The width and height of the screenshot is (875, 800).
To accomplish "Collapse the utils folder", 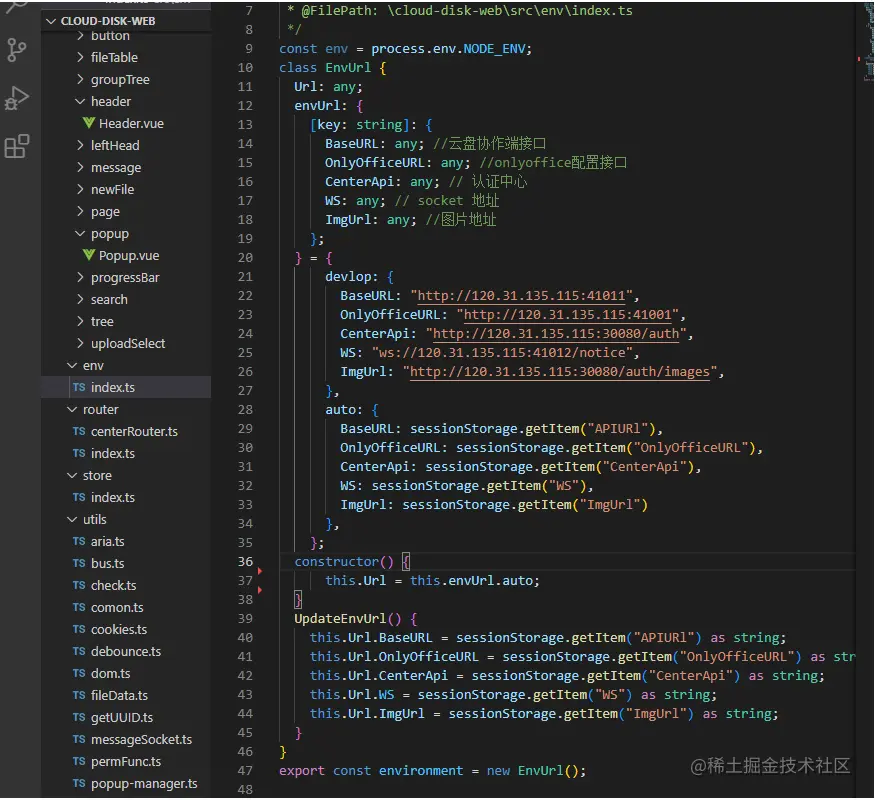I will [x=94, y=520].
